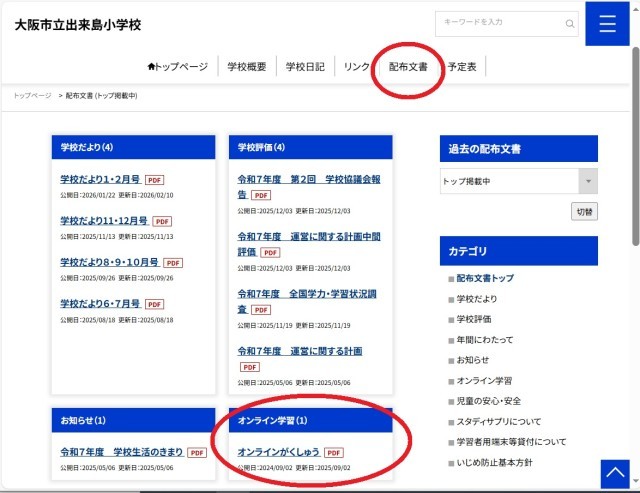Open the 予定表 navigation item
640x493 pixels.
click(x=461, y=67)
